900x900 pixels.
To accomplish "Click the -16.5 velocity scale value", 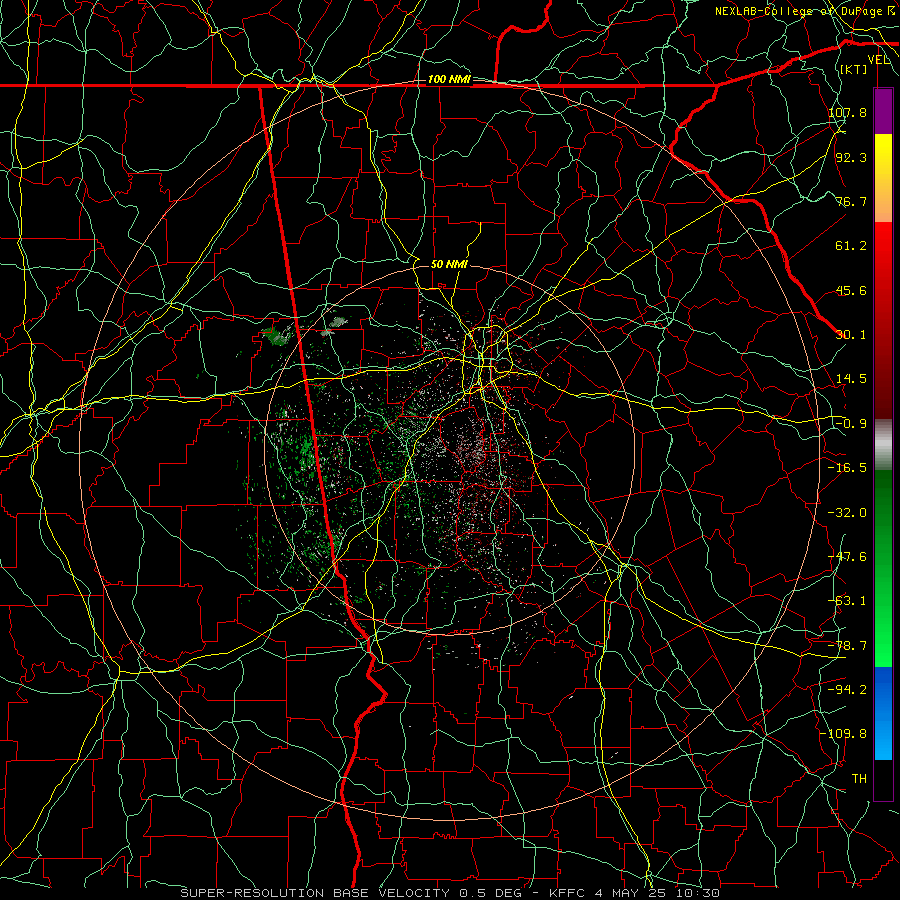I will pos(848,468).
